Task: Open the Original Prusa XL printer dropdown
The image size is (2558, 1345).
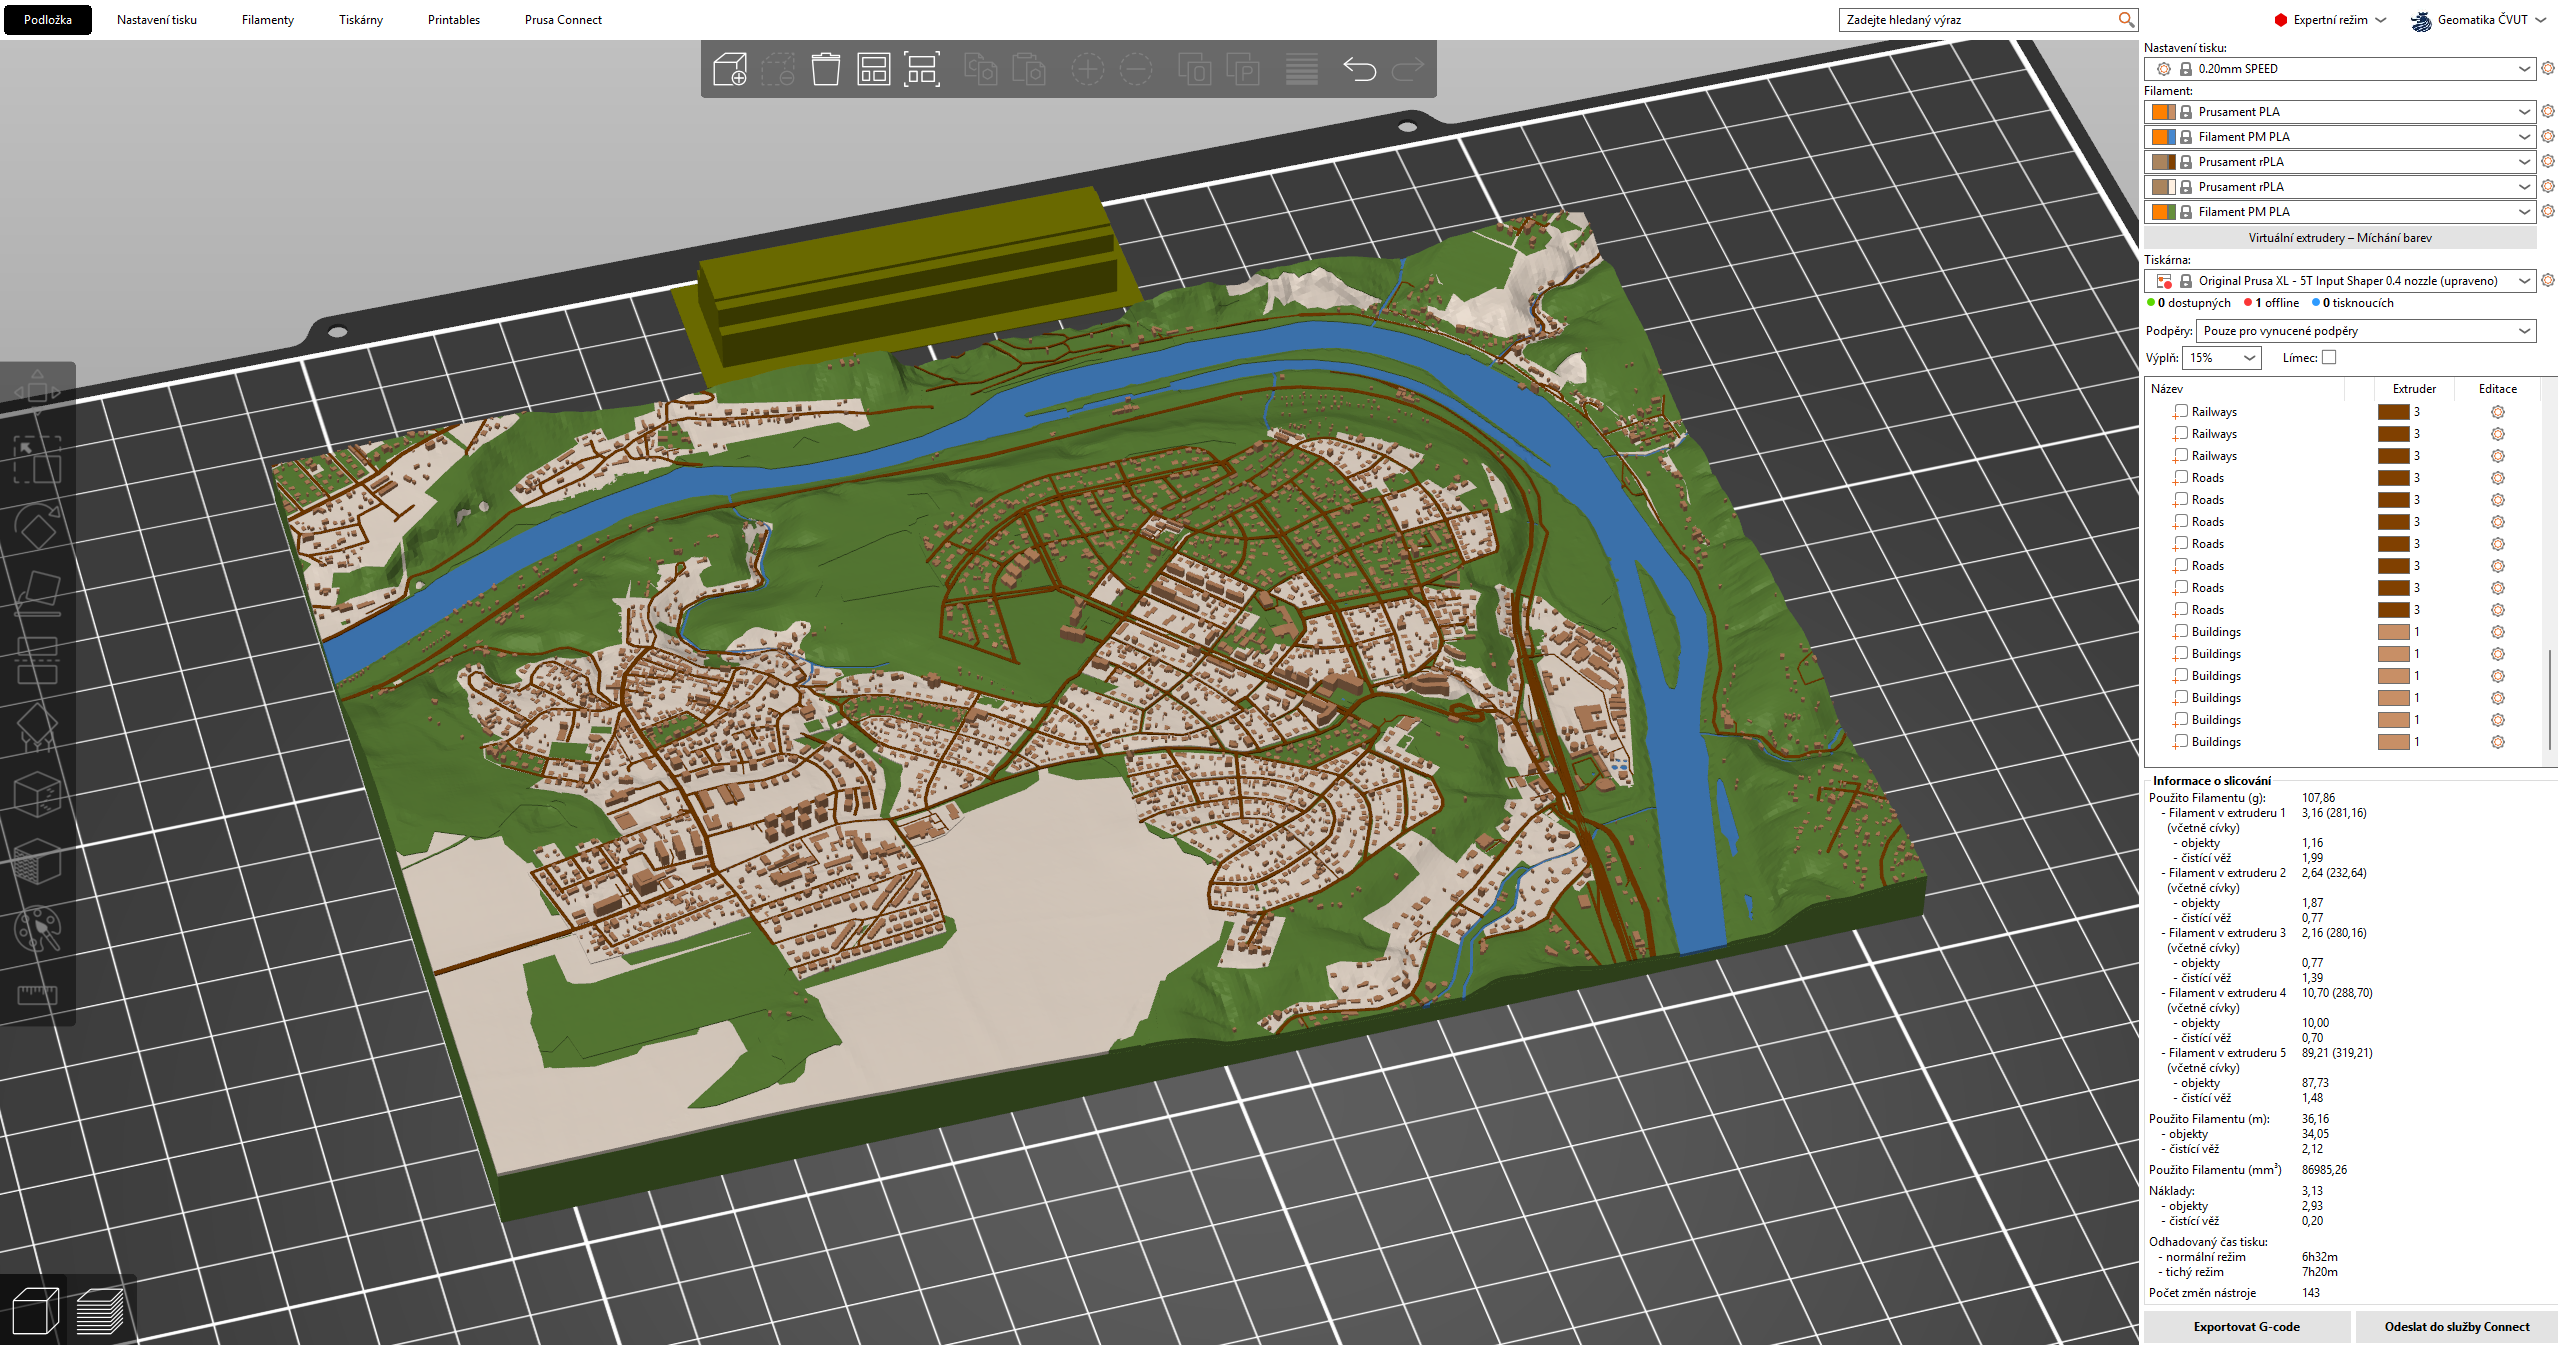Action: pos(2340,281)
